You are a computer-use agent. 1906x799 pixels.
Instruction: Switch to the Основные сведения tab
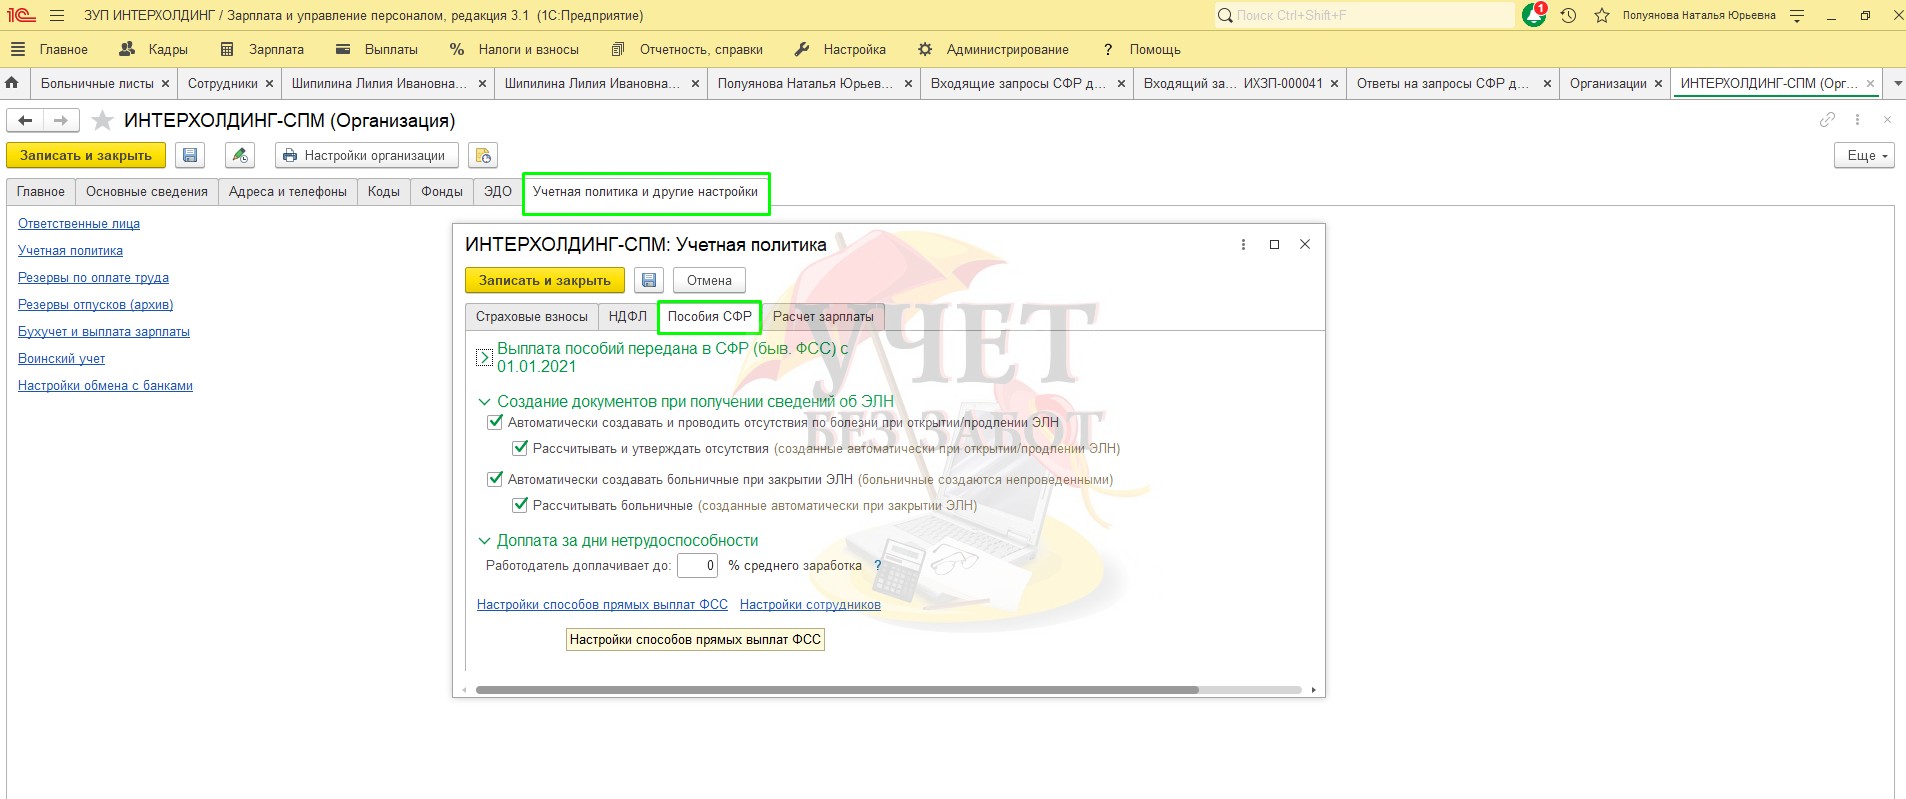coord(147,192)
